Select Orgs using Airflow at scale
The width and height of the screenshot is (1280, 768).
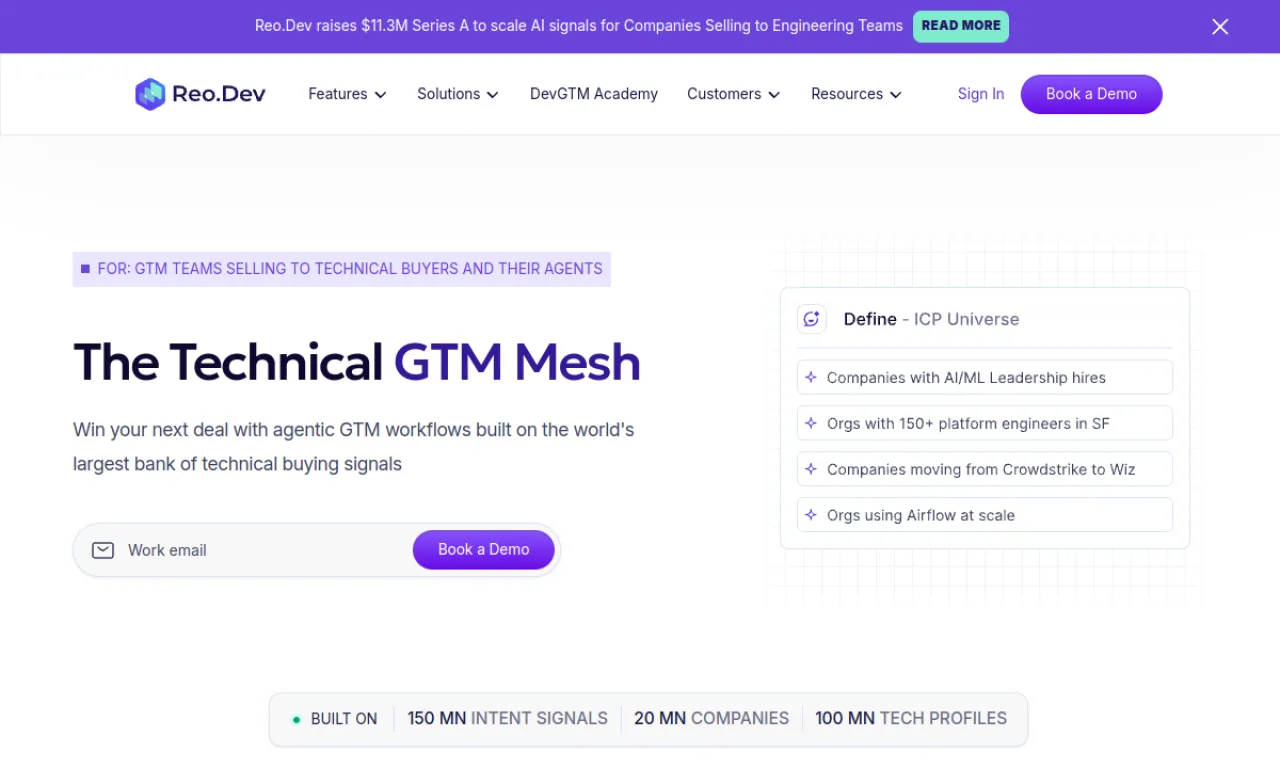click(x=985, y=516)
